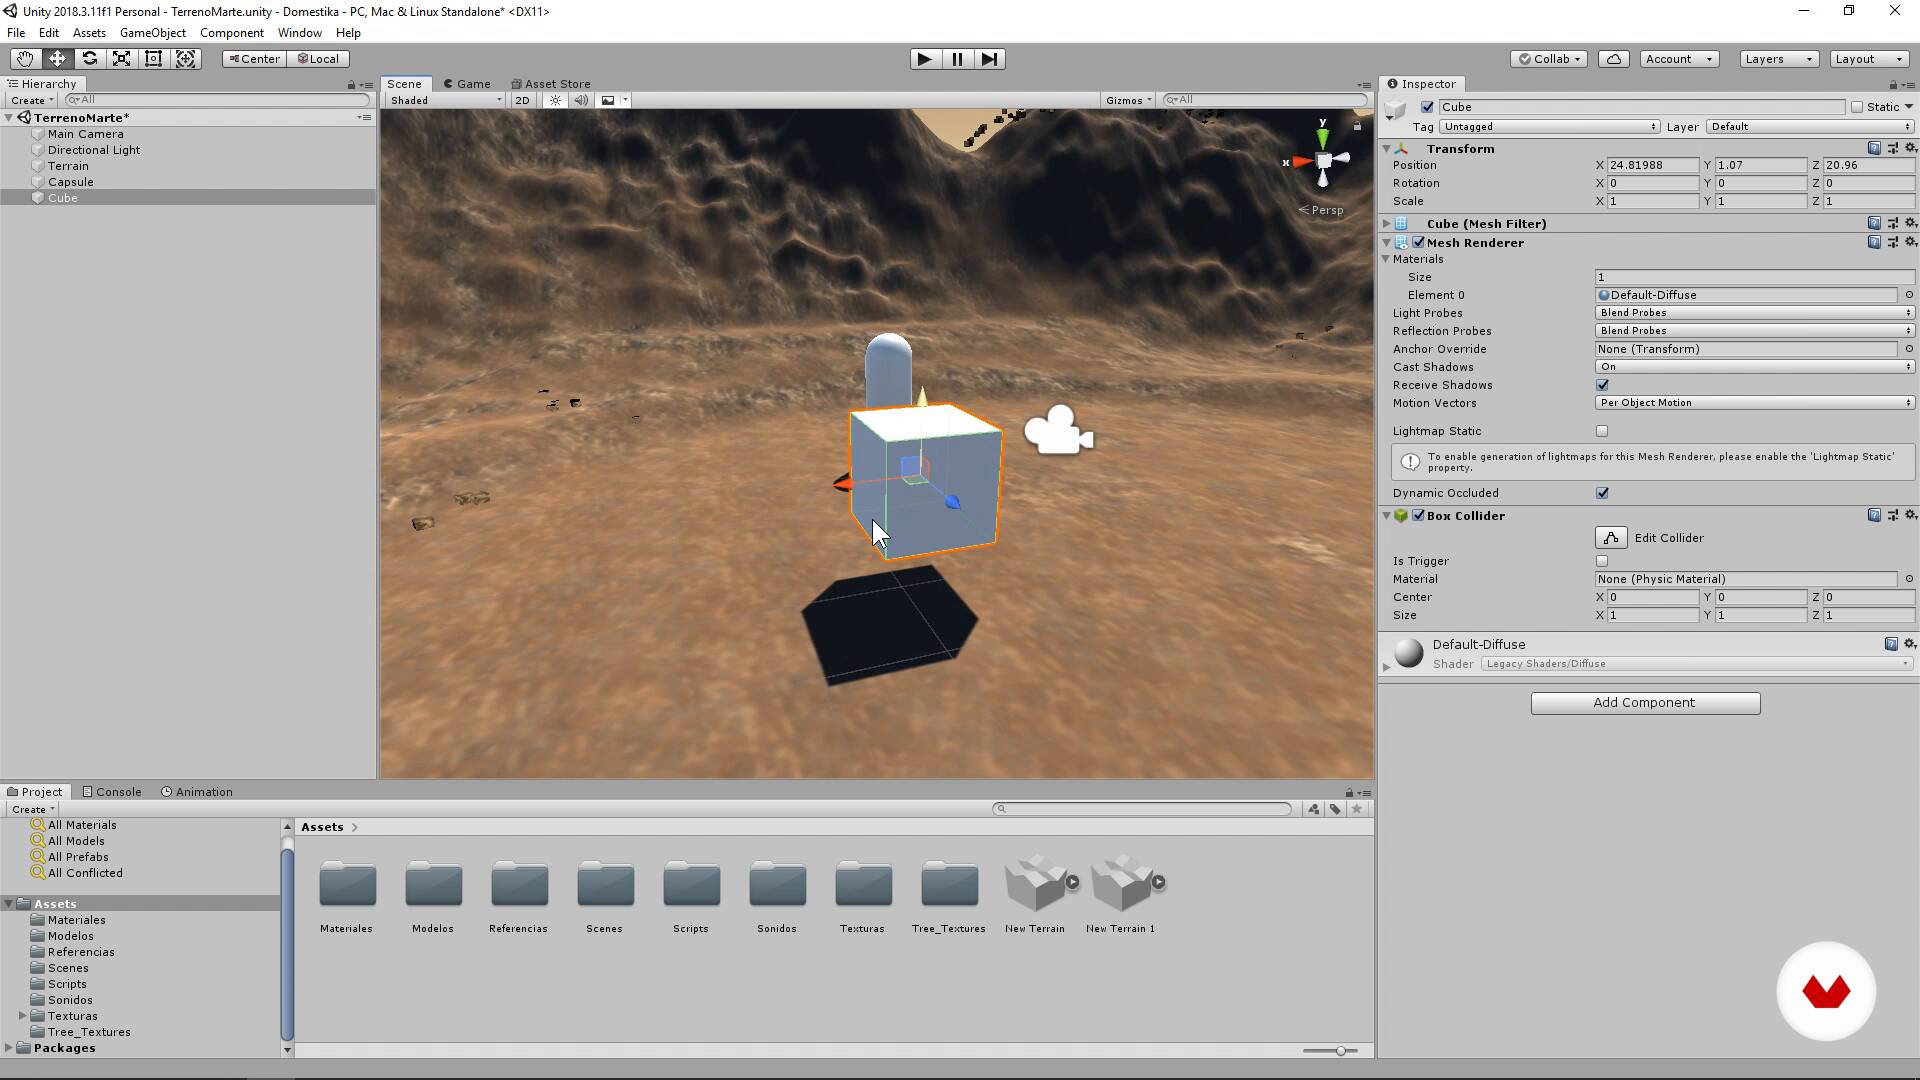Open Default-Diffuse material settings gear
This screenshot has height=1080, width=1920.
[x=1910, y=644]
